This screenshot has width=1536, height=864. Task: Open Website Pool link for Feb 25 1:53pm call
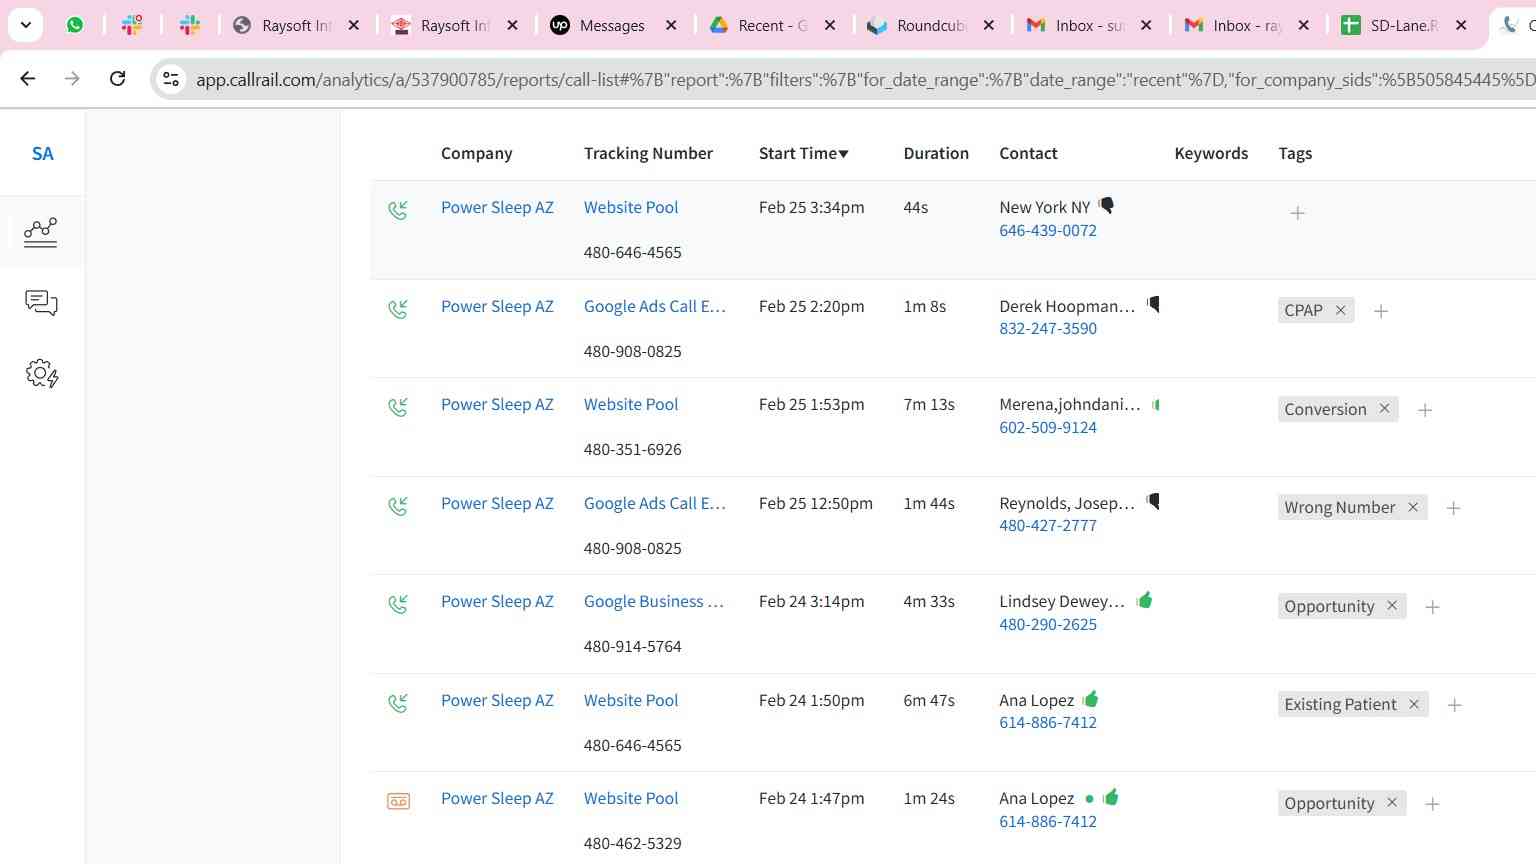[631, 404]
